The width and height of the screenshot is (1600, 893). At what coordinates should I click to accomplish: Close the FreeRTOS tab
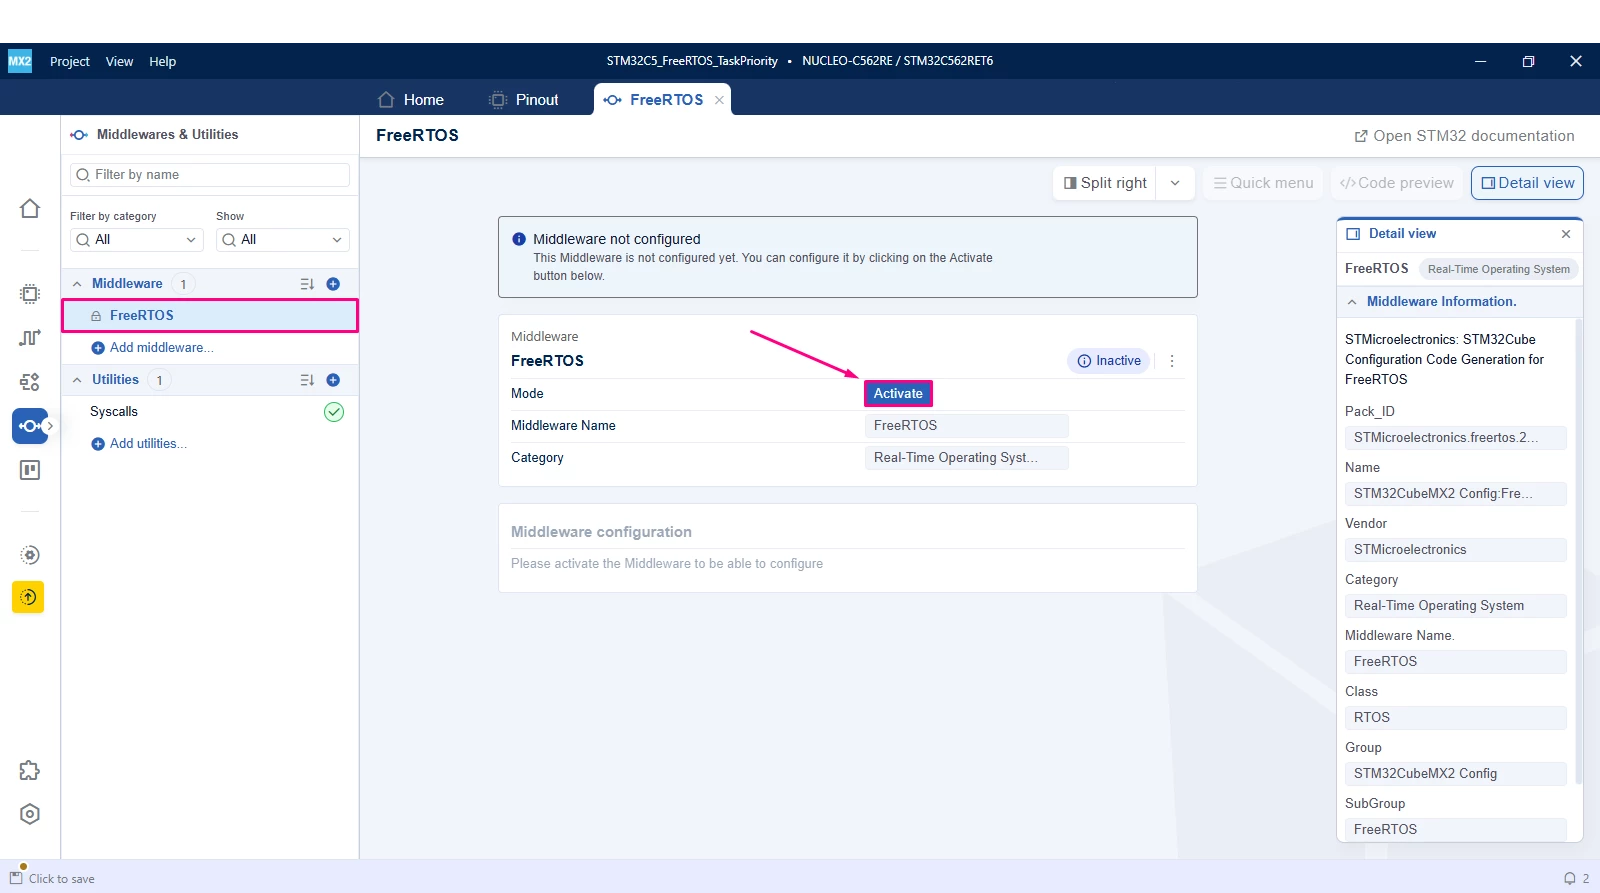tap(719, 100)
